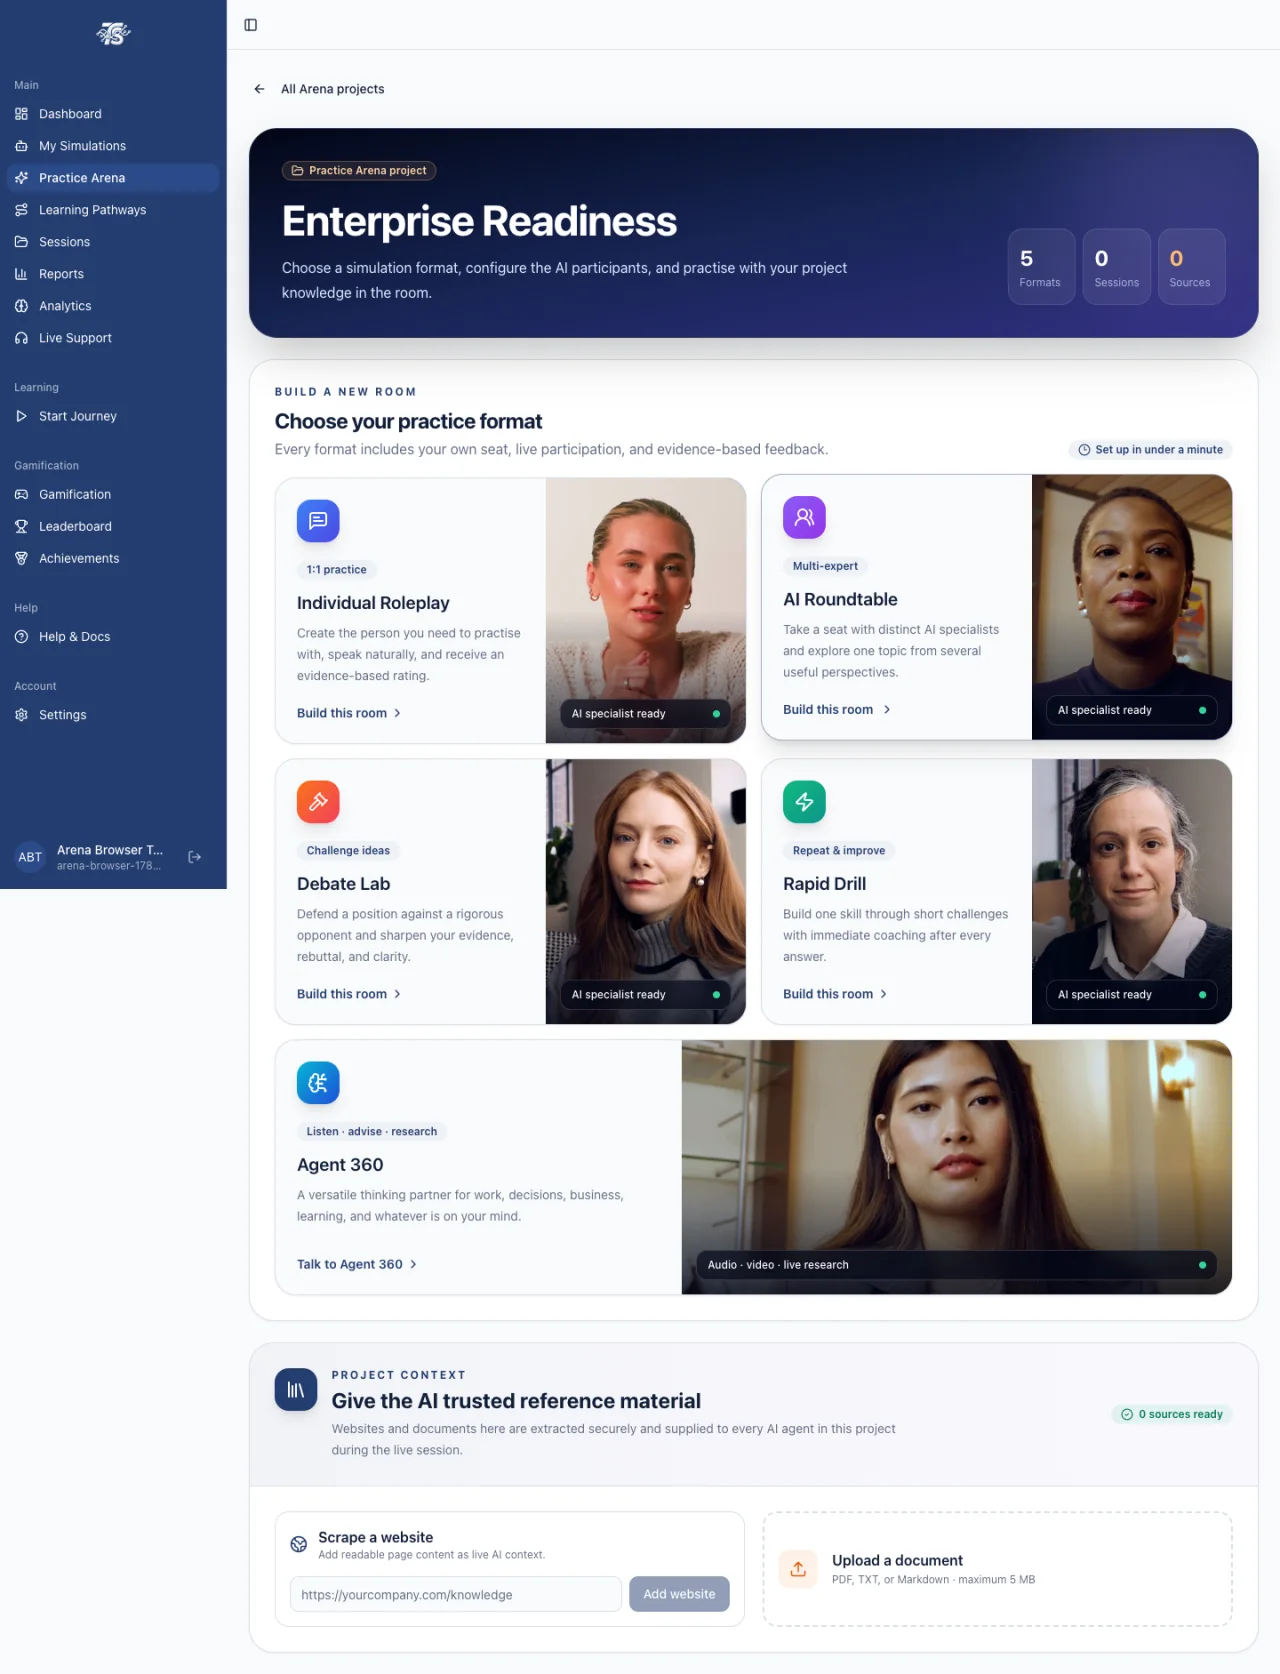Open the Leaderboard page
This screenshot has width=1280, height=1674.
[113, 526]
